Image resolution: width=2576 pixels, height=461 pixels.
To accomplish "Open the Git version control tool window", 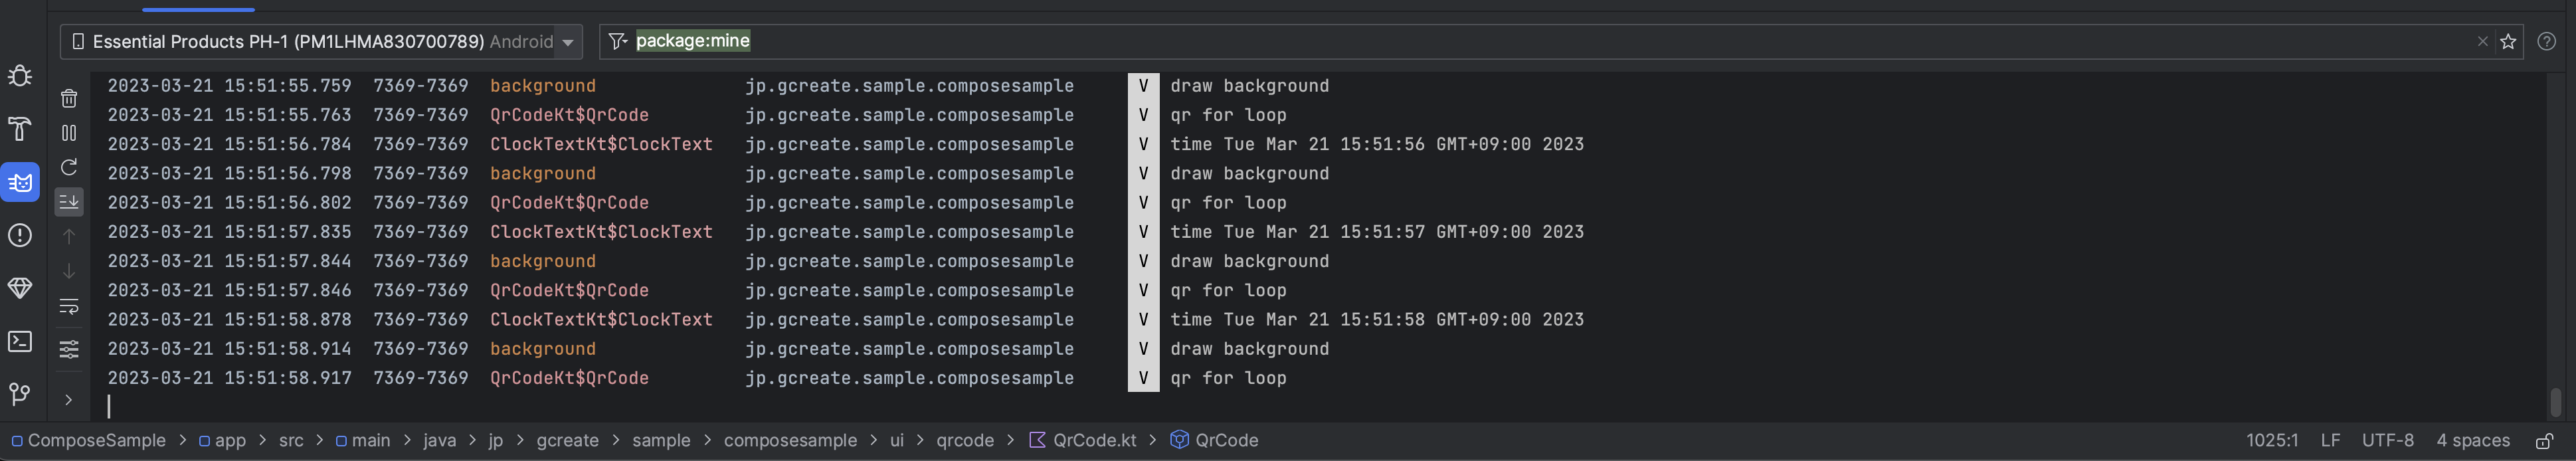I will point(20,394).
